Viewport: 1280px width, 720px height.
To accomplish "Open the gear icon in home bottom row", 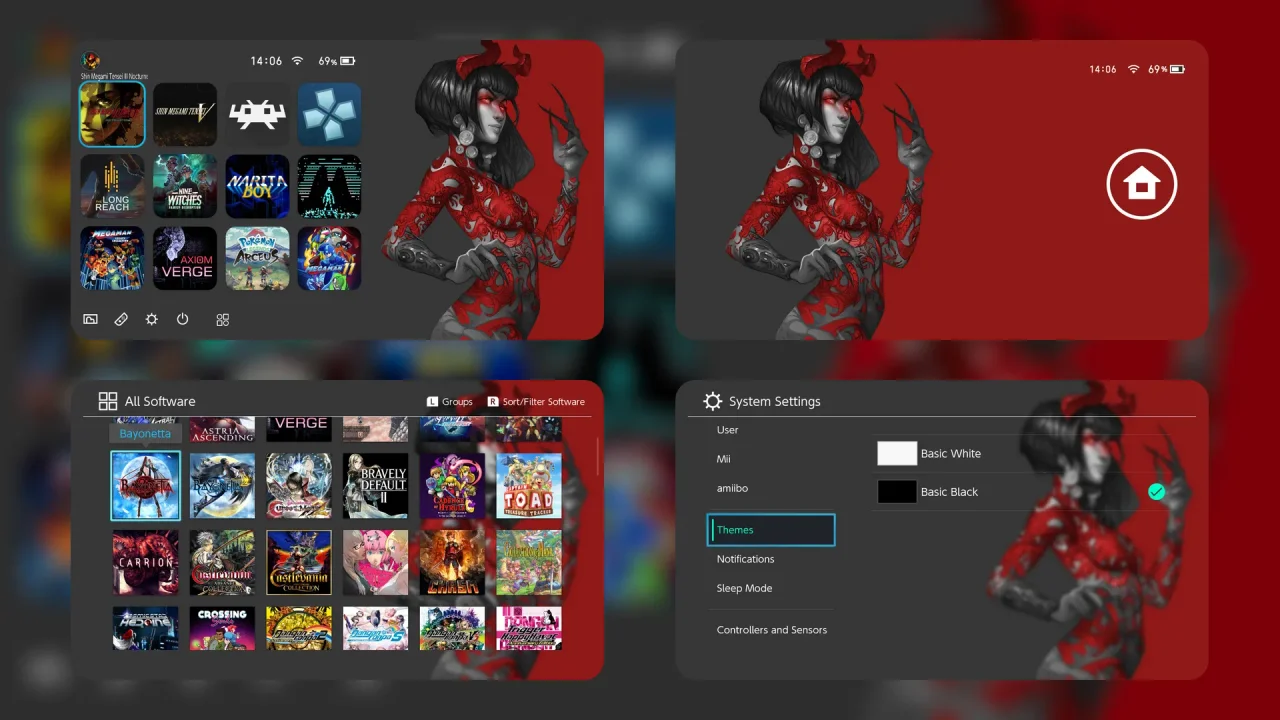I will 151,320.
